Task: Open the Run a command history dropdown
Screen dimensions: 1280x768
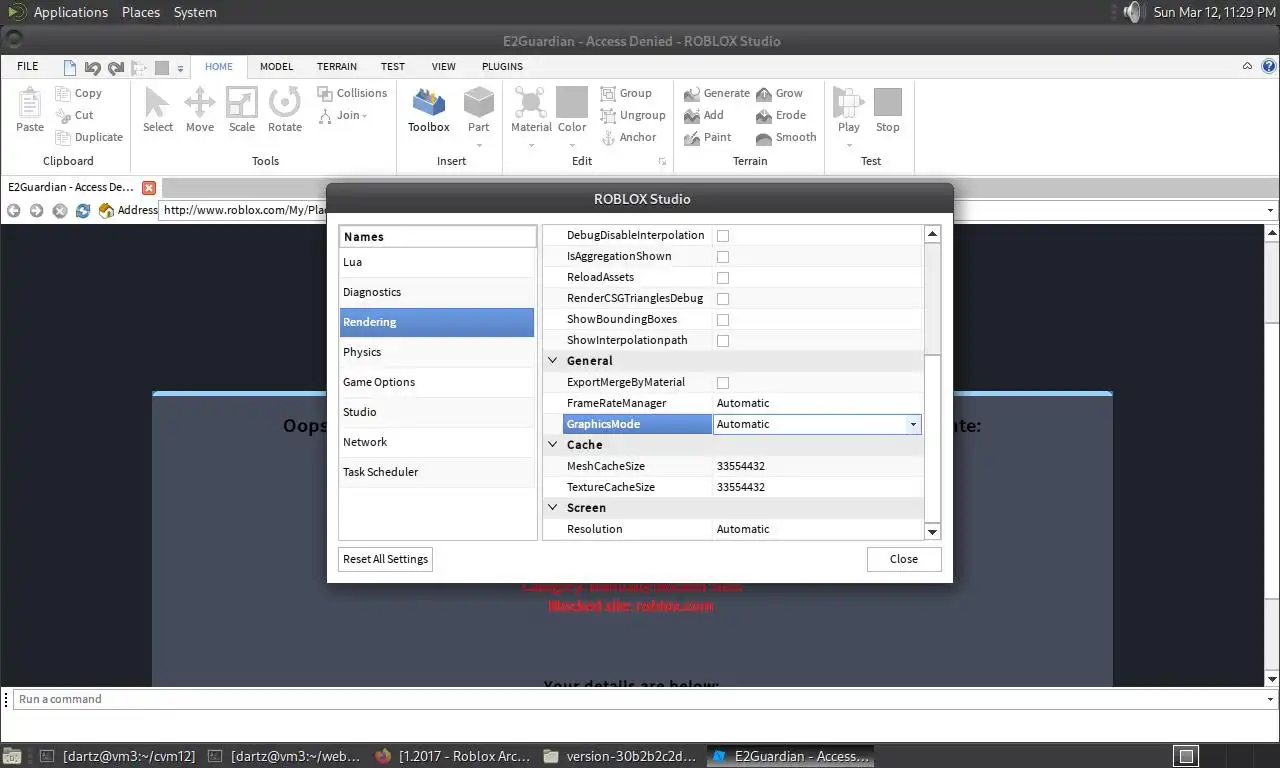Action: [x=1271, y=699]
